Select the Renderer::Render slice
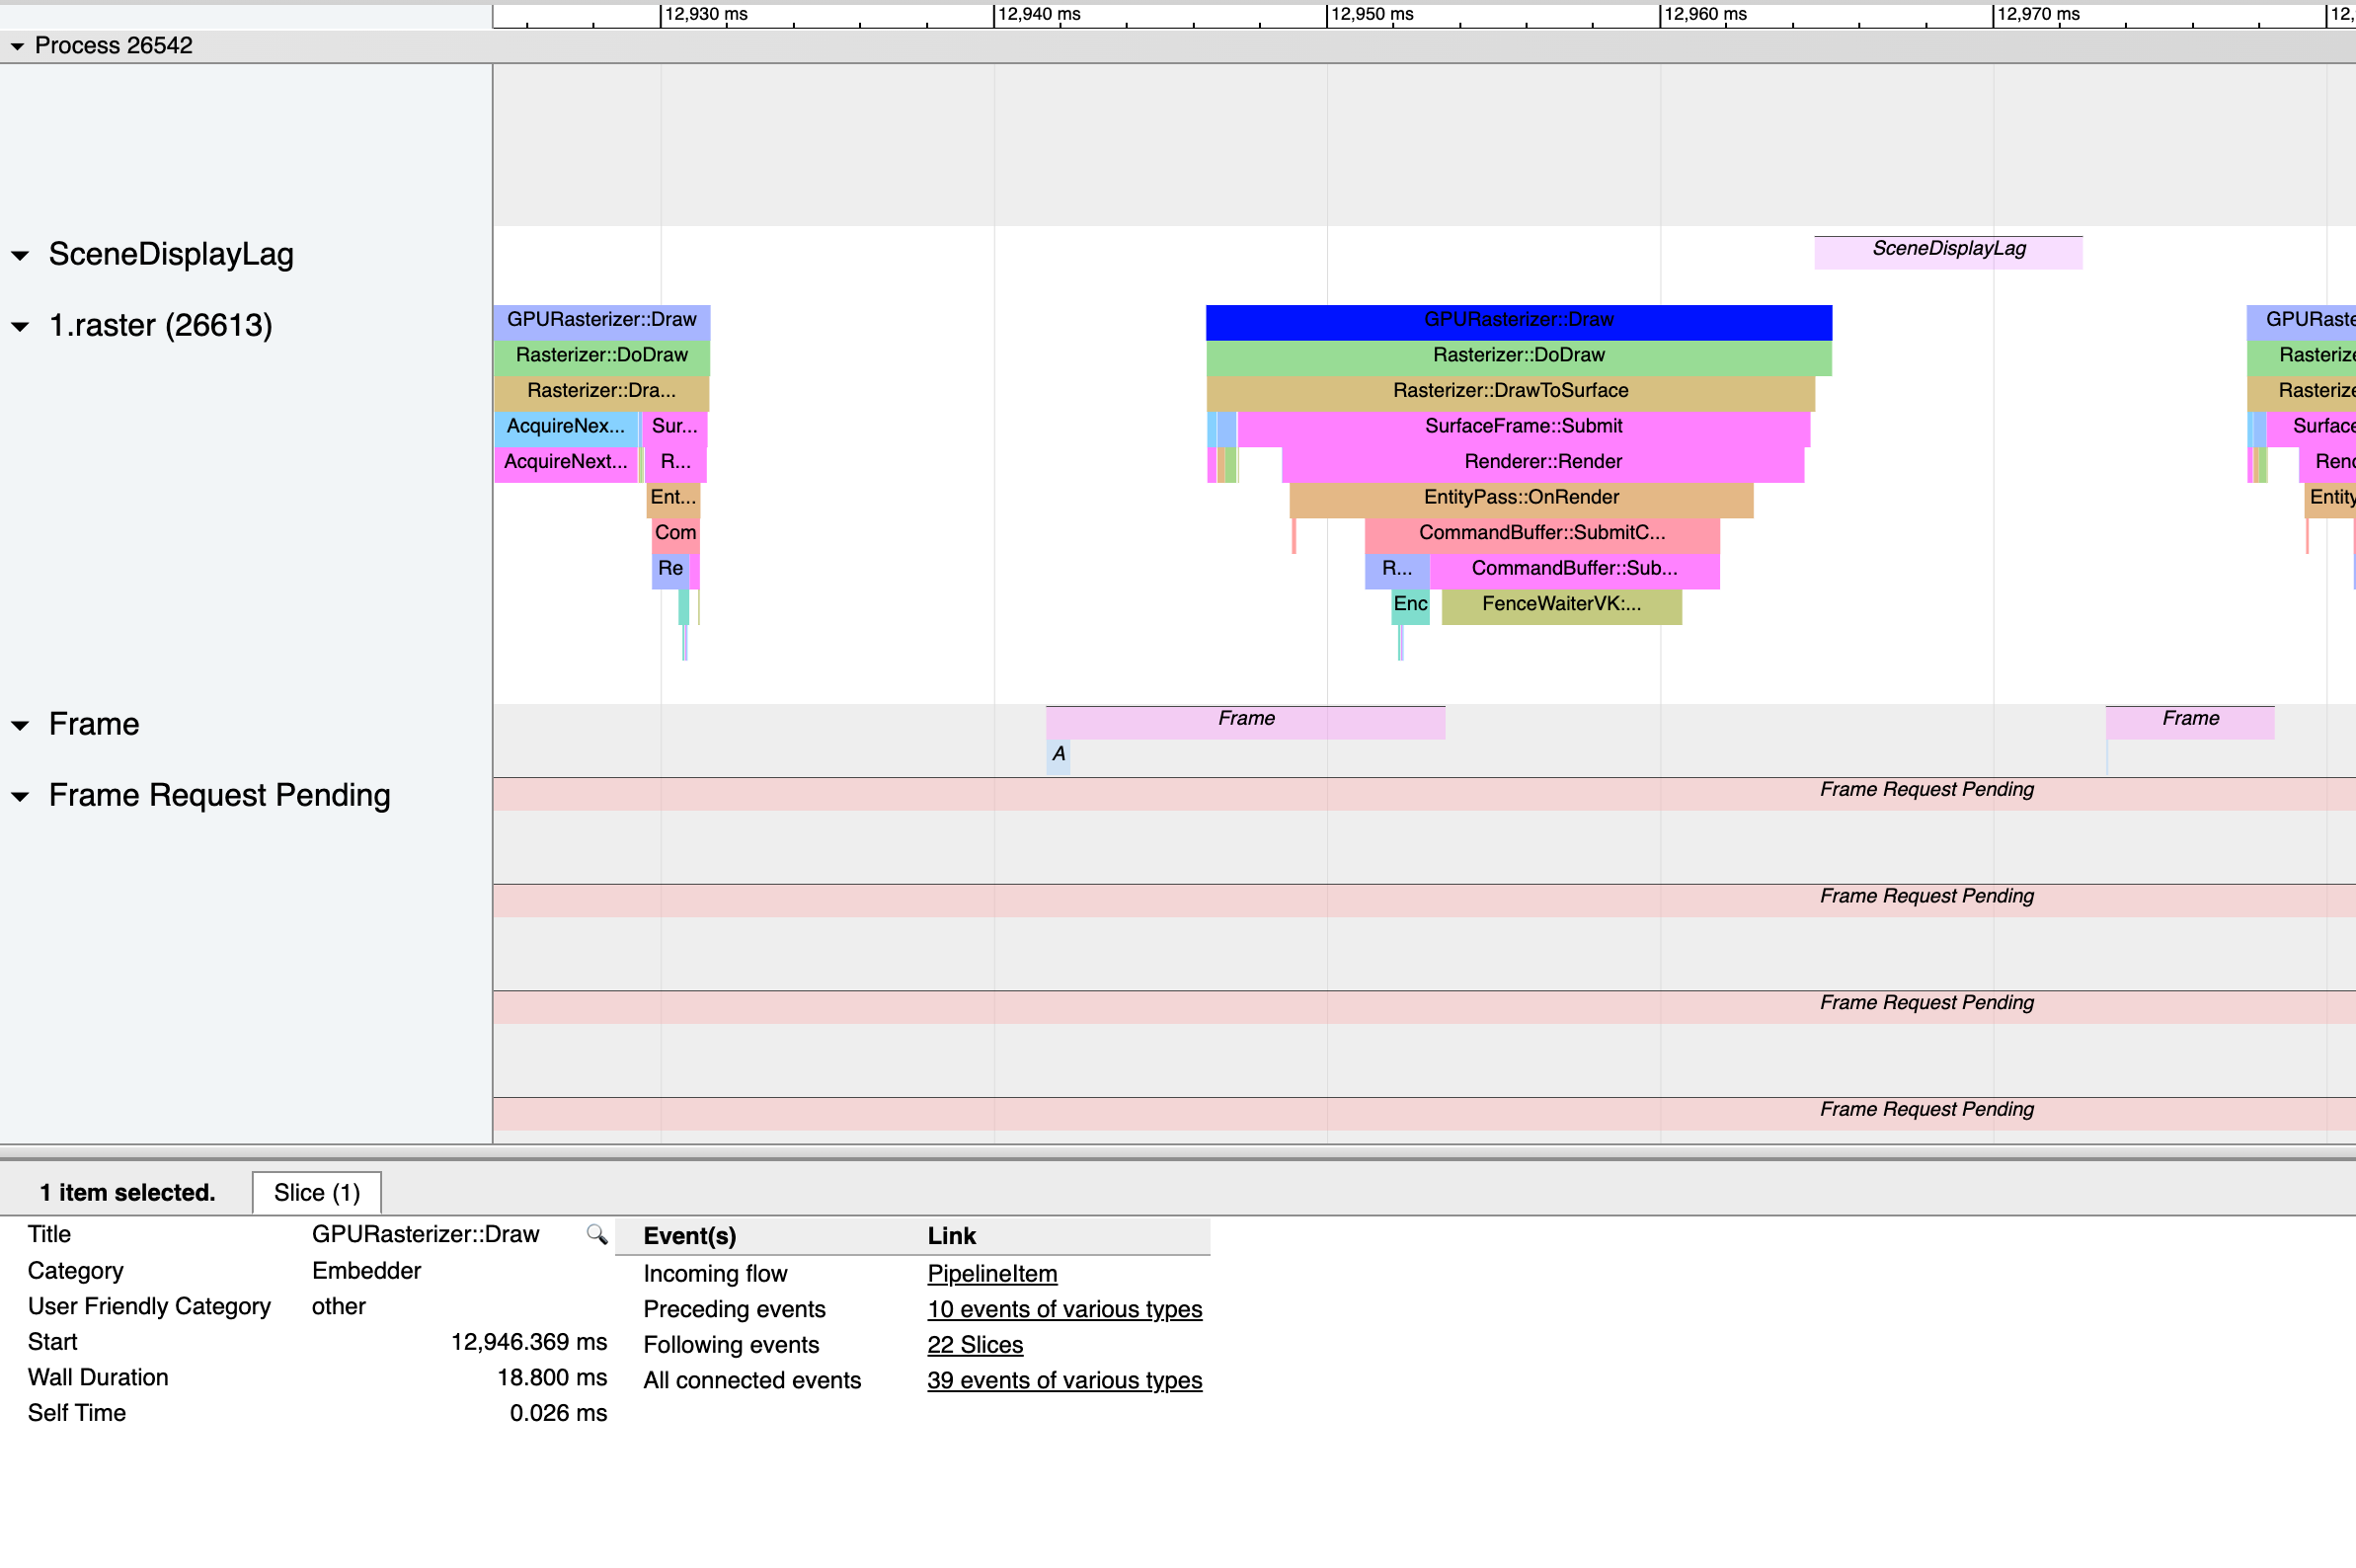This screenshot has height=1568, width=2356. [x=1543, y=461]
